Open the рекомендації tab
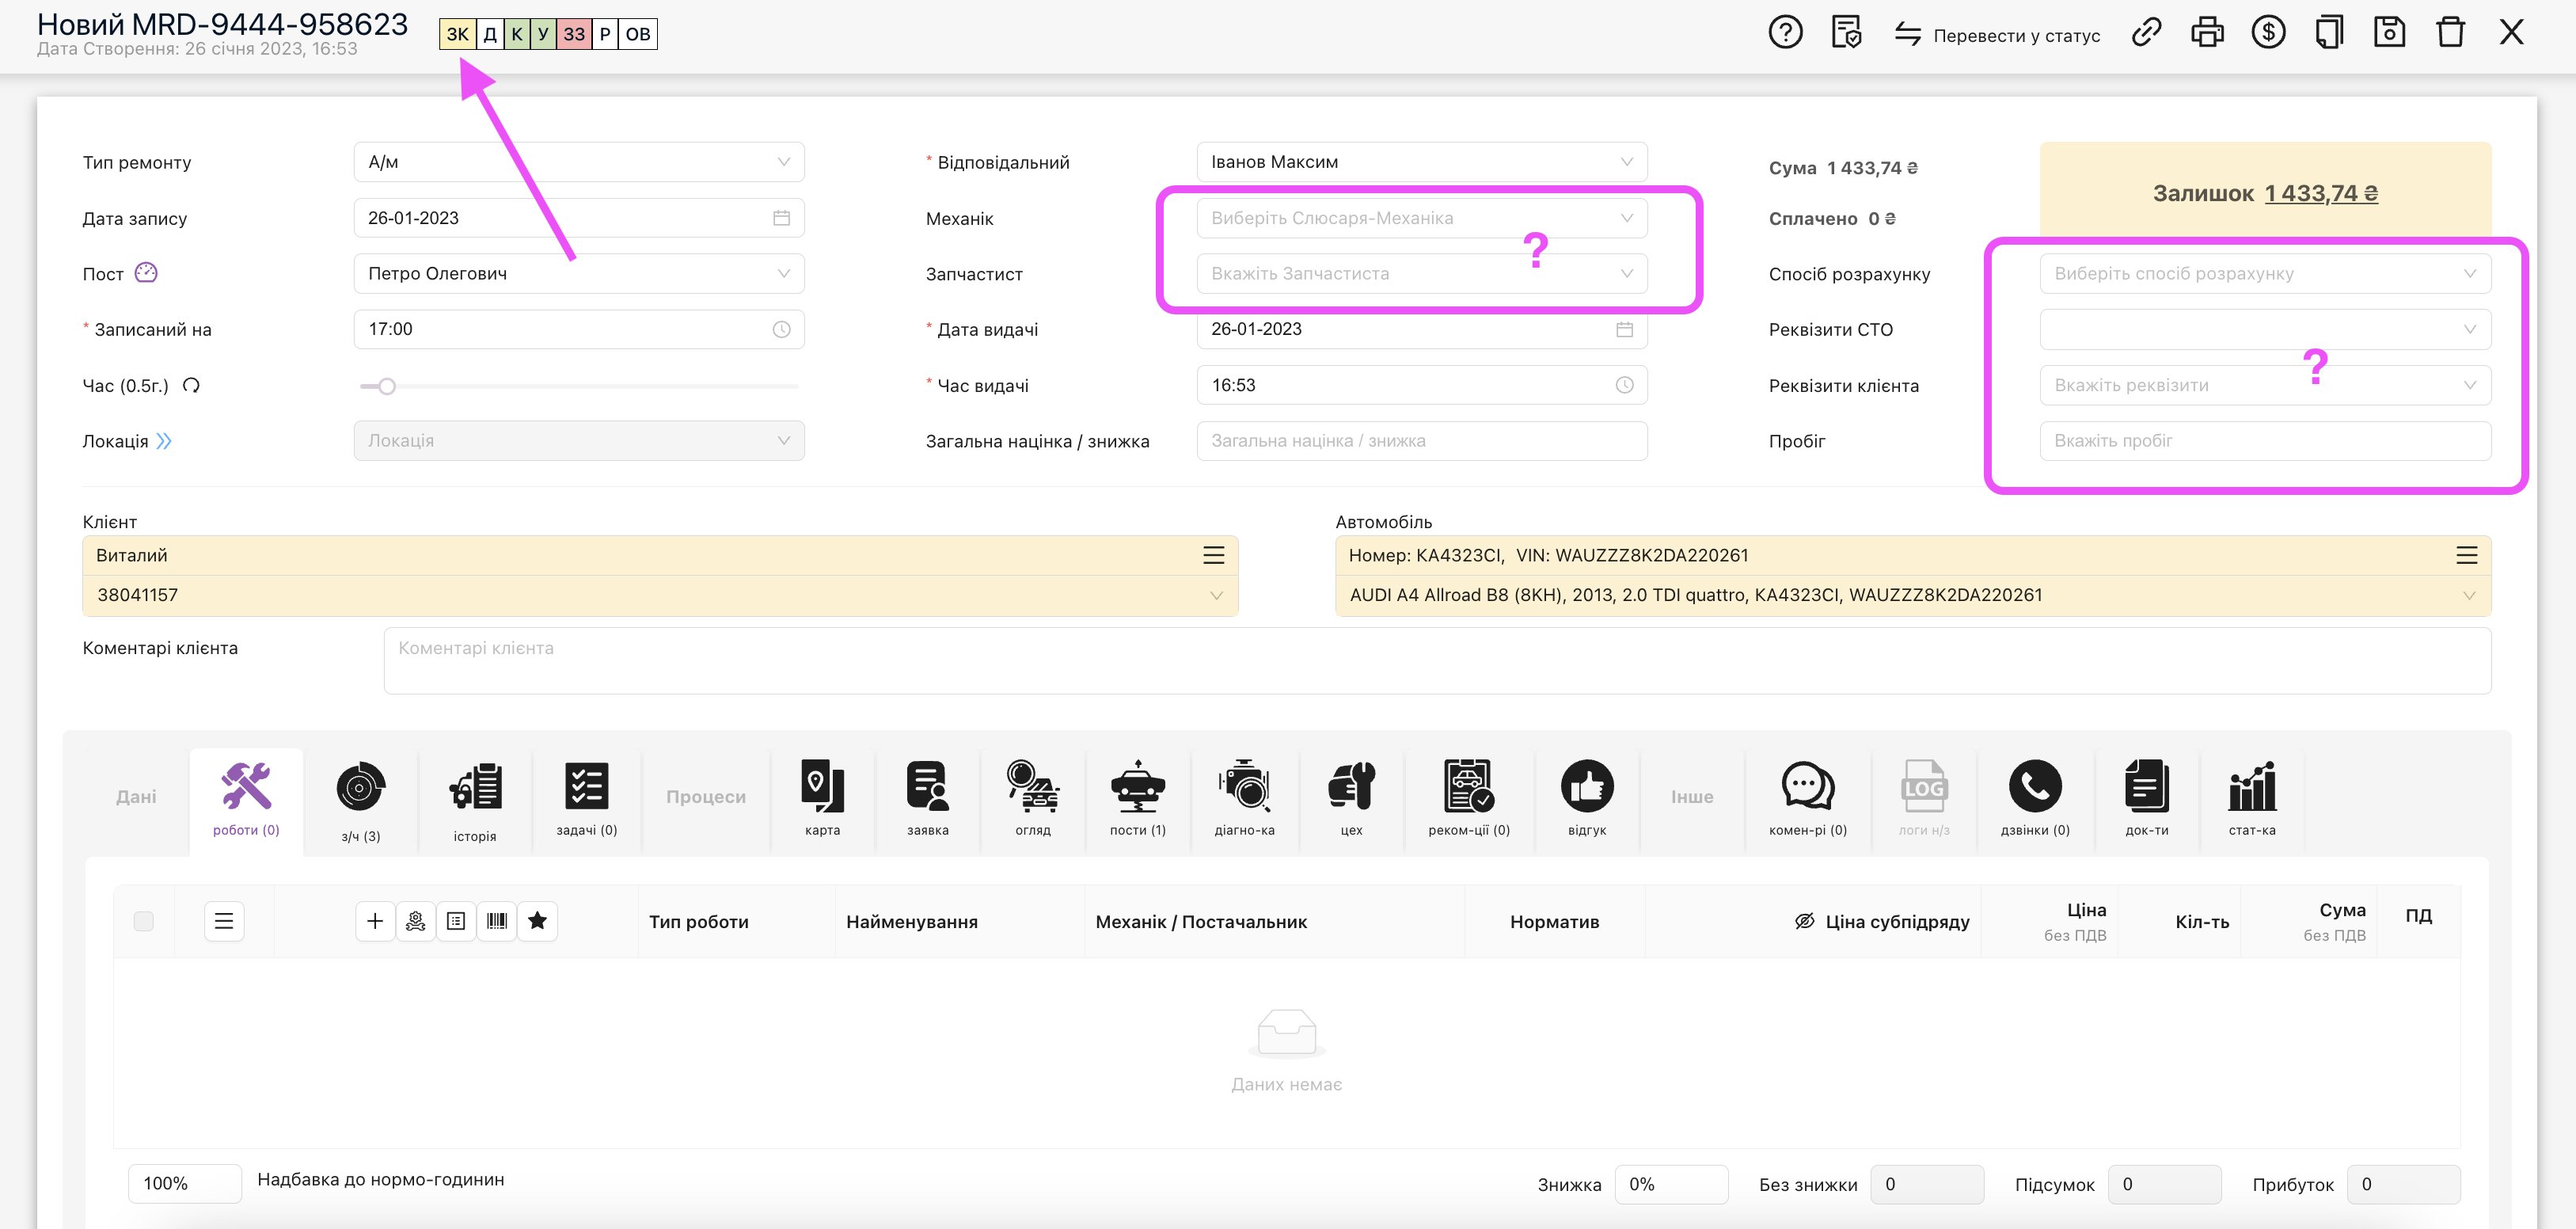 point(1469,800)
